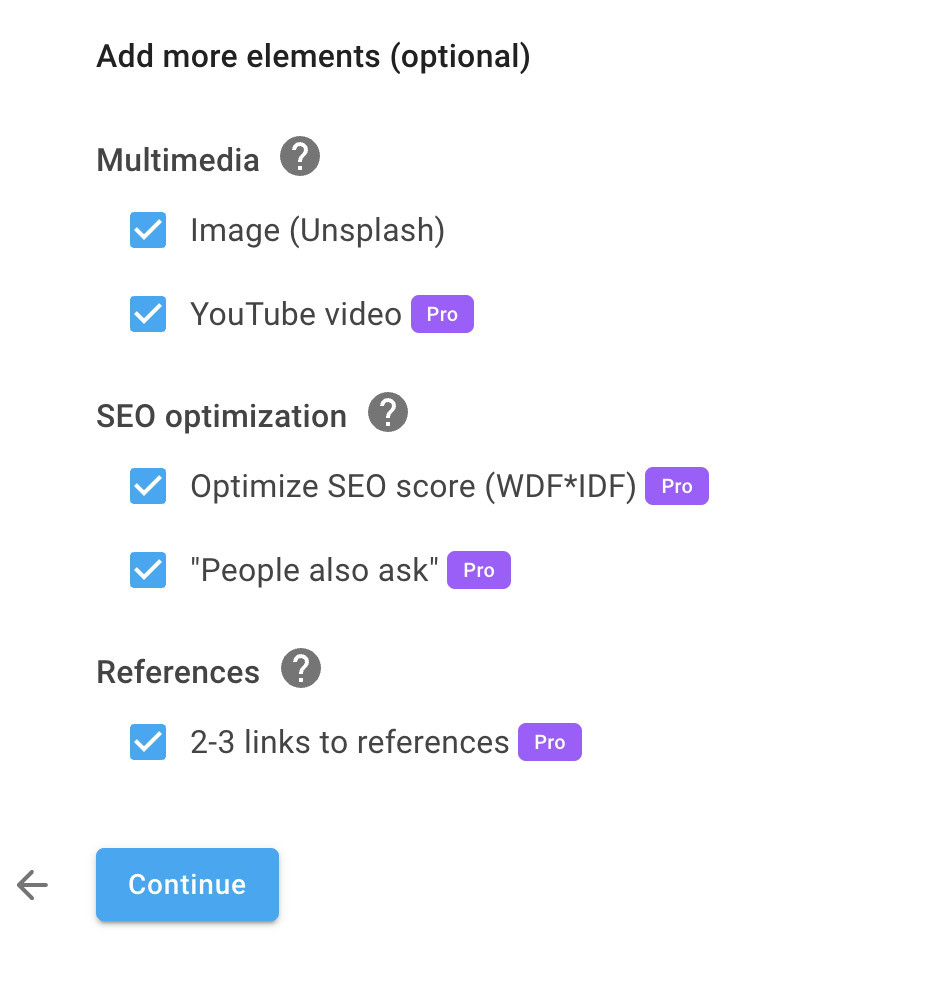Click the Pro badge next to YouTube video
The height and width of the screenshot is (1006, 930).
[x=442, y=313]
